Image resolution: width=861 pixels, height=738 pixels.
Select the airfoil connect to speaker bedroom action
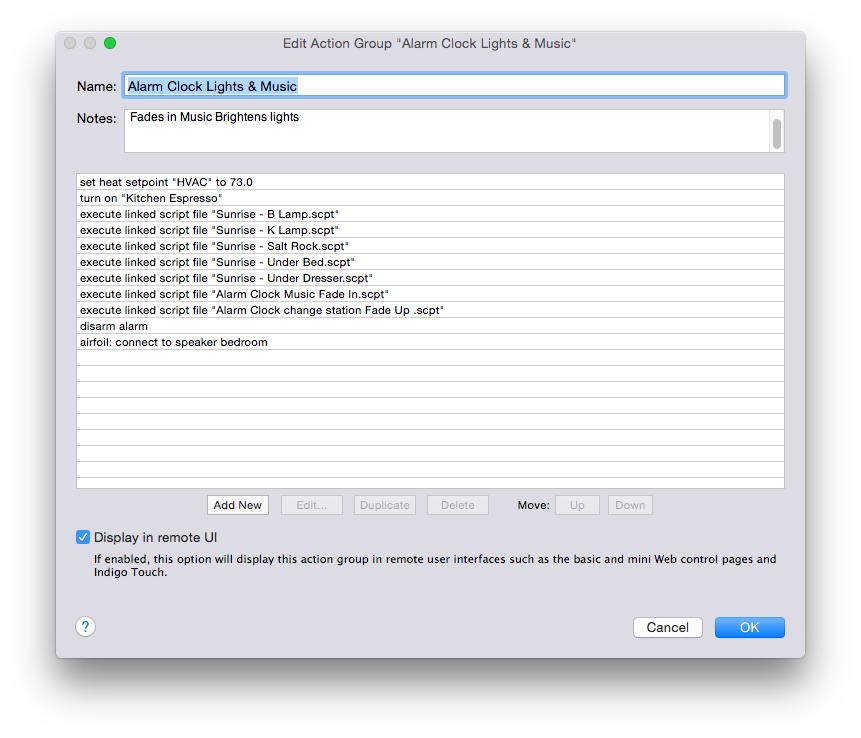click(430, 342)
